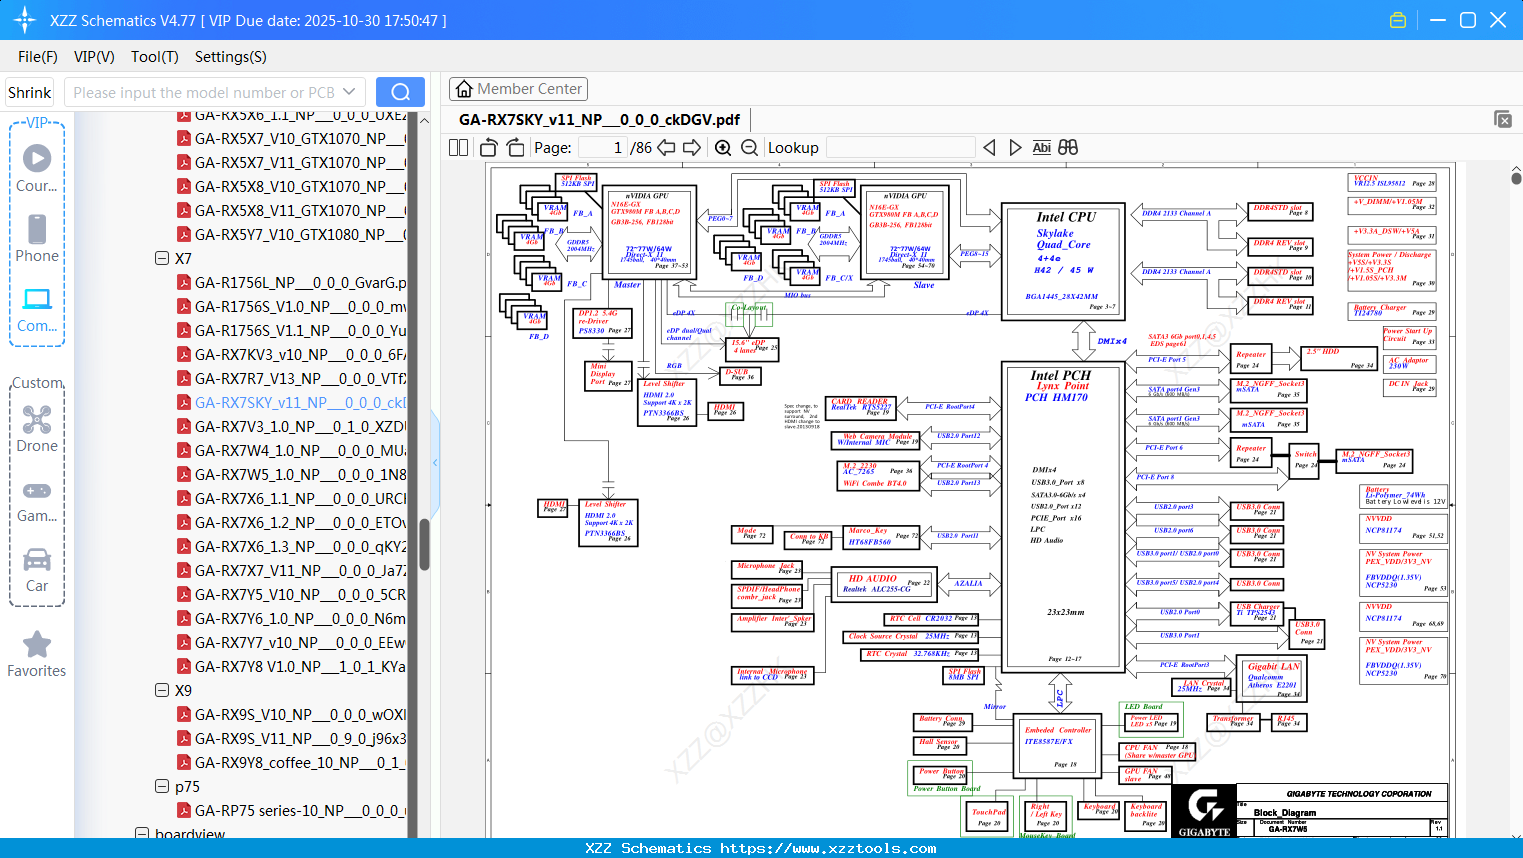Click the left panel collapse handle
Viewport: 1523px width, 858px height.
coord(435,462)
